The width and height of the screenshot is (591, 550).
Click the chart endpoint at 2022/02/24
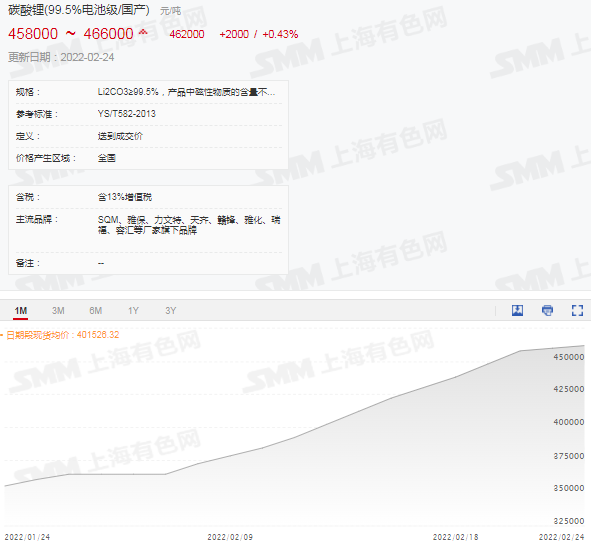tap(584, 346)
